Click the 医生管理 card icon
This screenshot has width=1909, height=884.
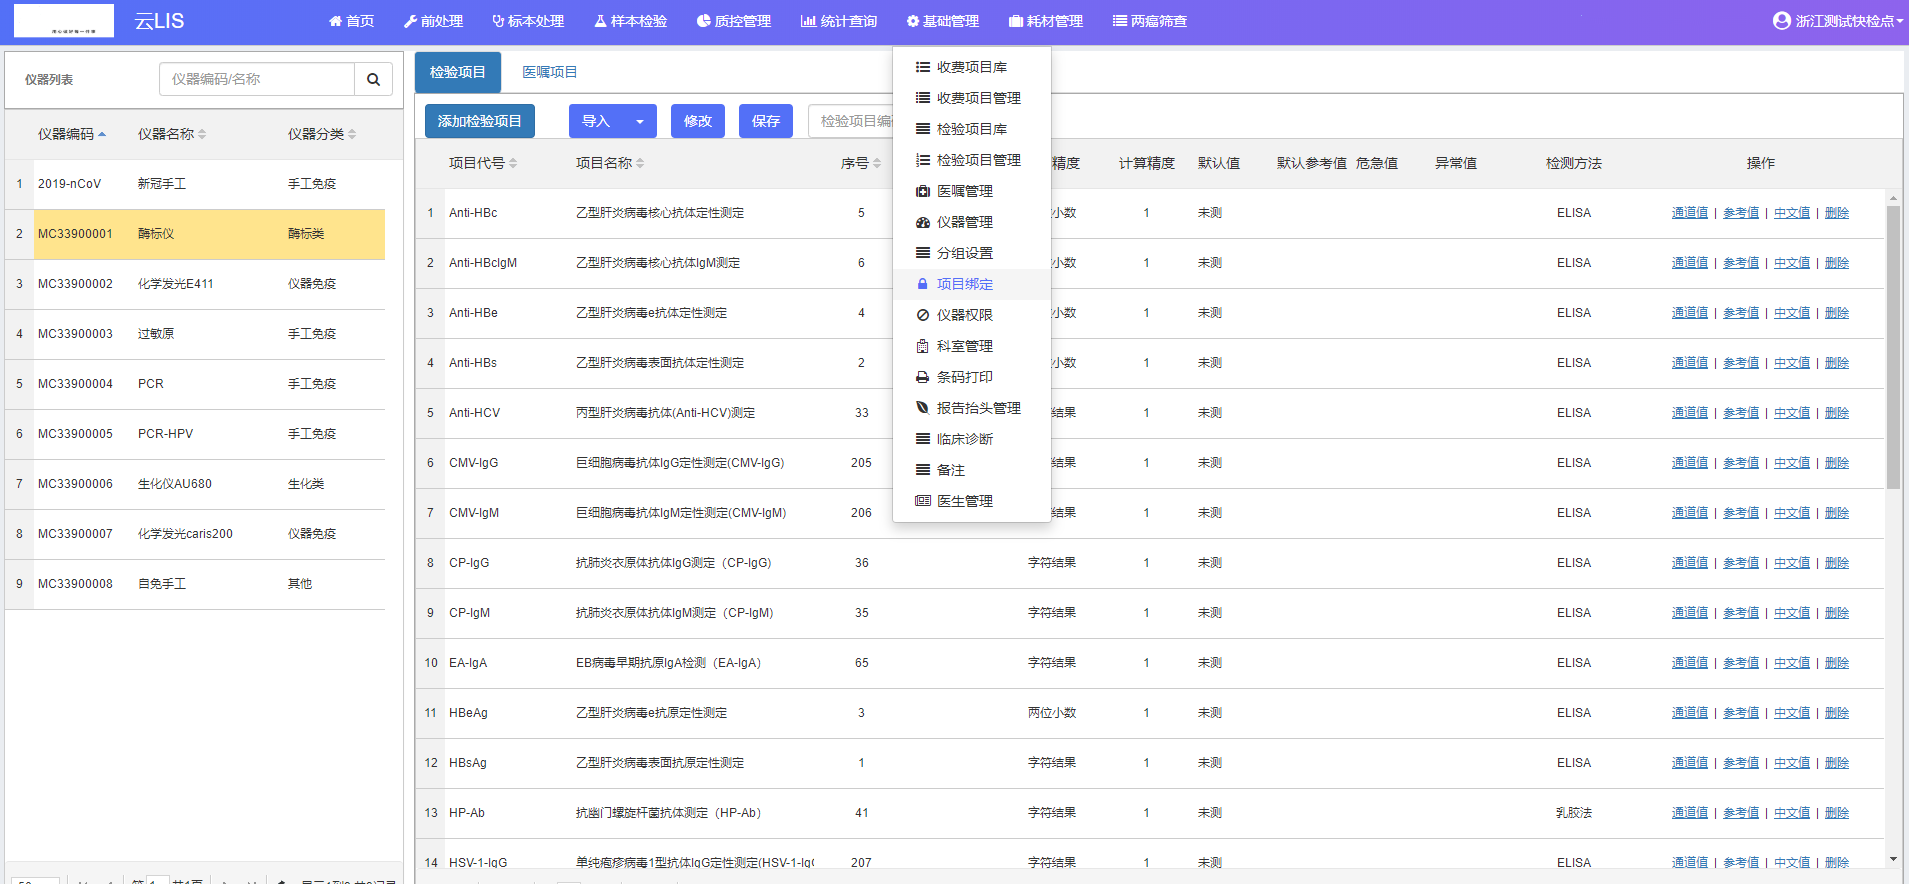pos(923,501)
